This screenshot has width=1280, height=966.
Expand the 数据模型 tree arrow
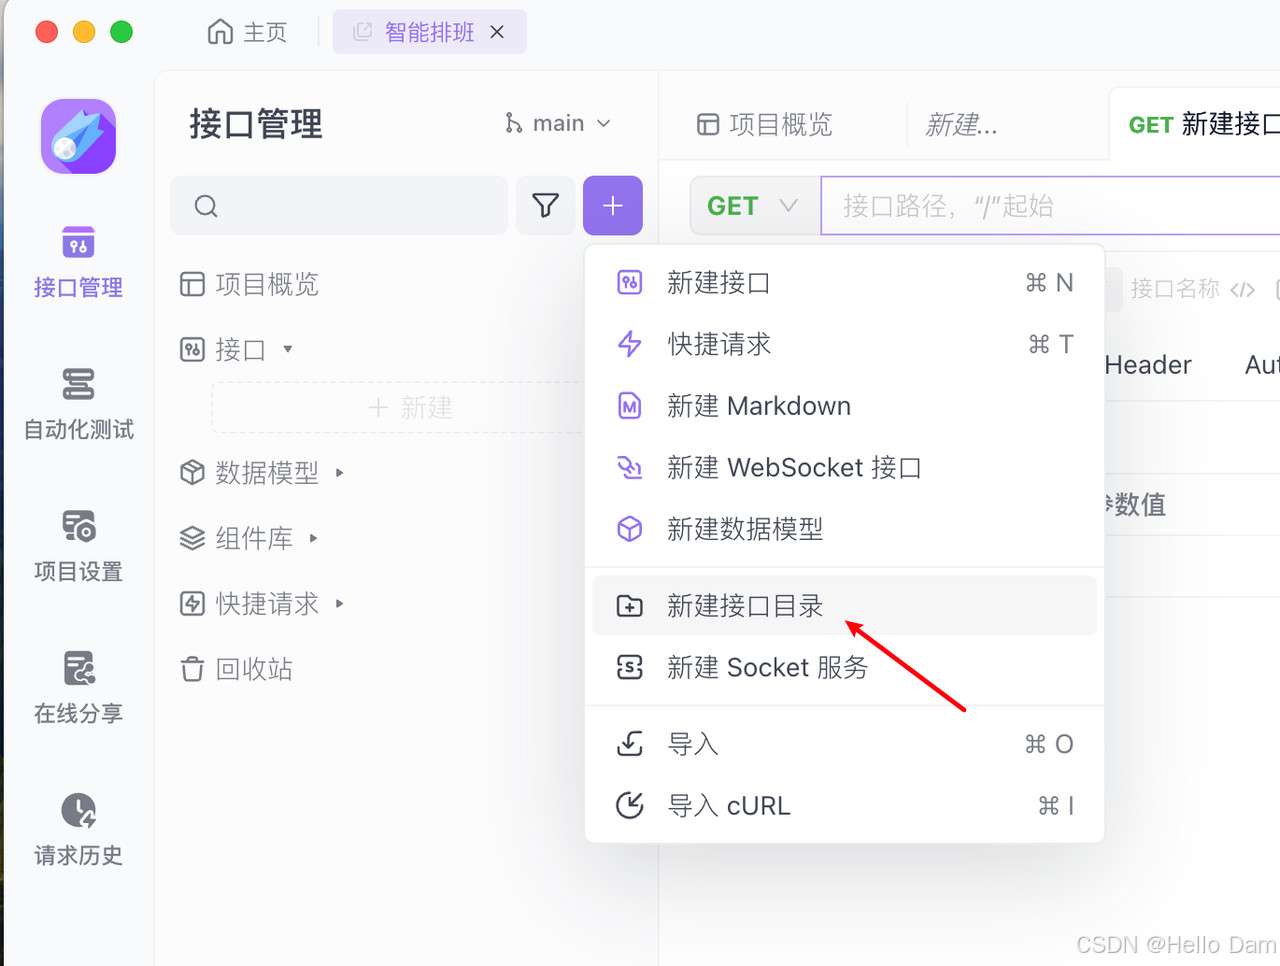[x=340, y=472]
